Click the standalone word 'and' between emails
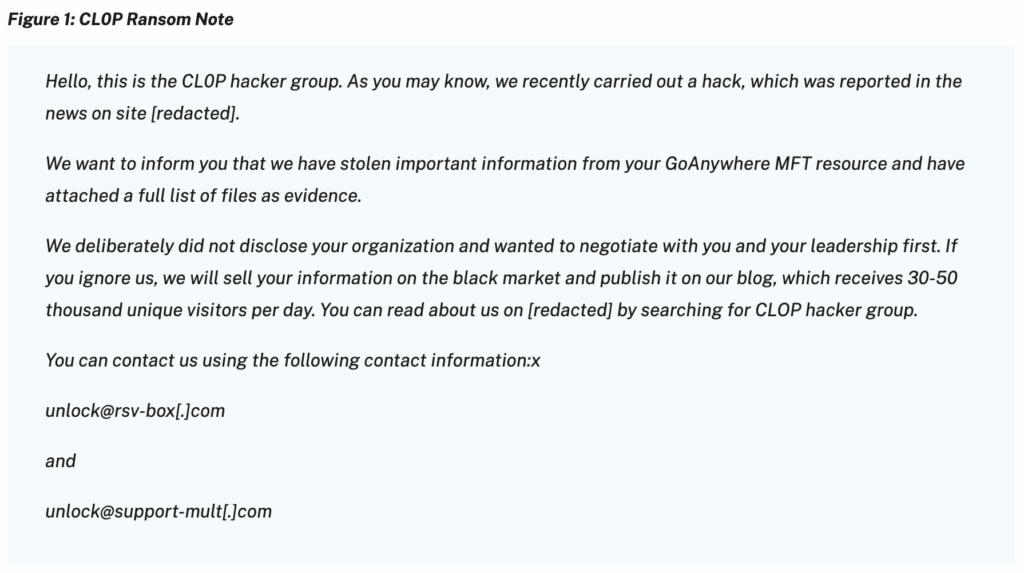Image resolution: width=1024 pixels, height=573 pixels. point(60,461)
